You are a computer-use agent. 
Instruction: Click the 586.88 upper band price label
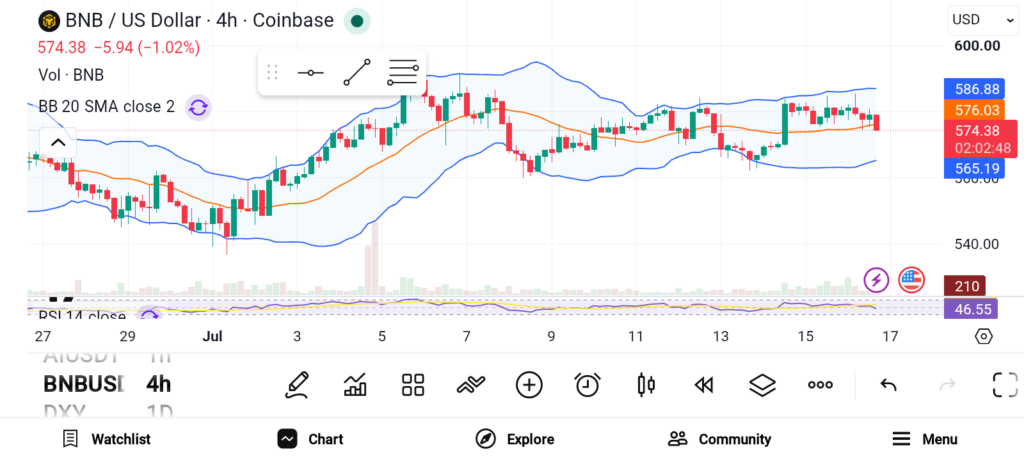[x=974, y=89]
